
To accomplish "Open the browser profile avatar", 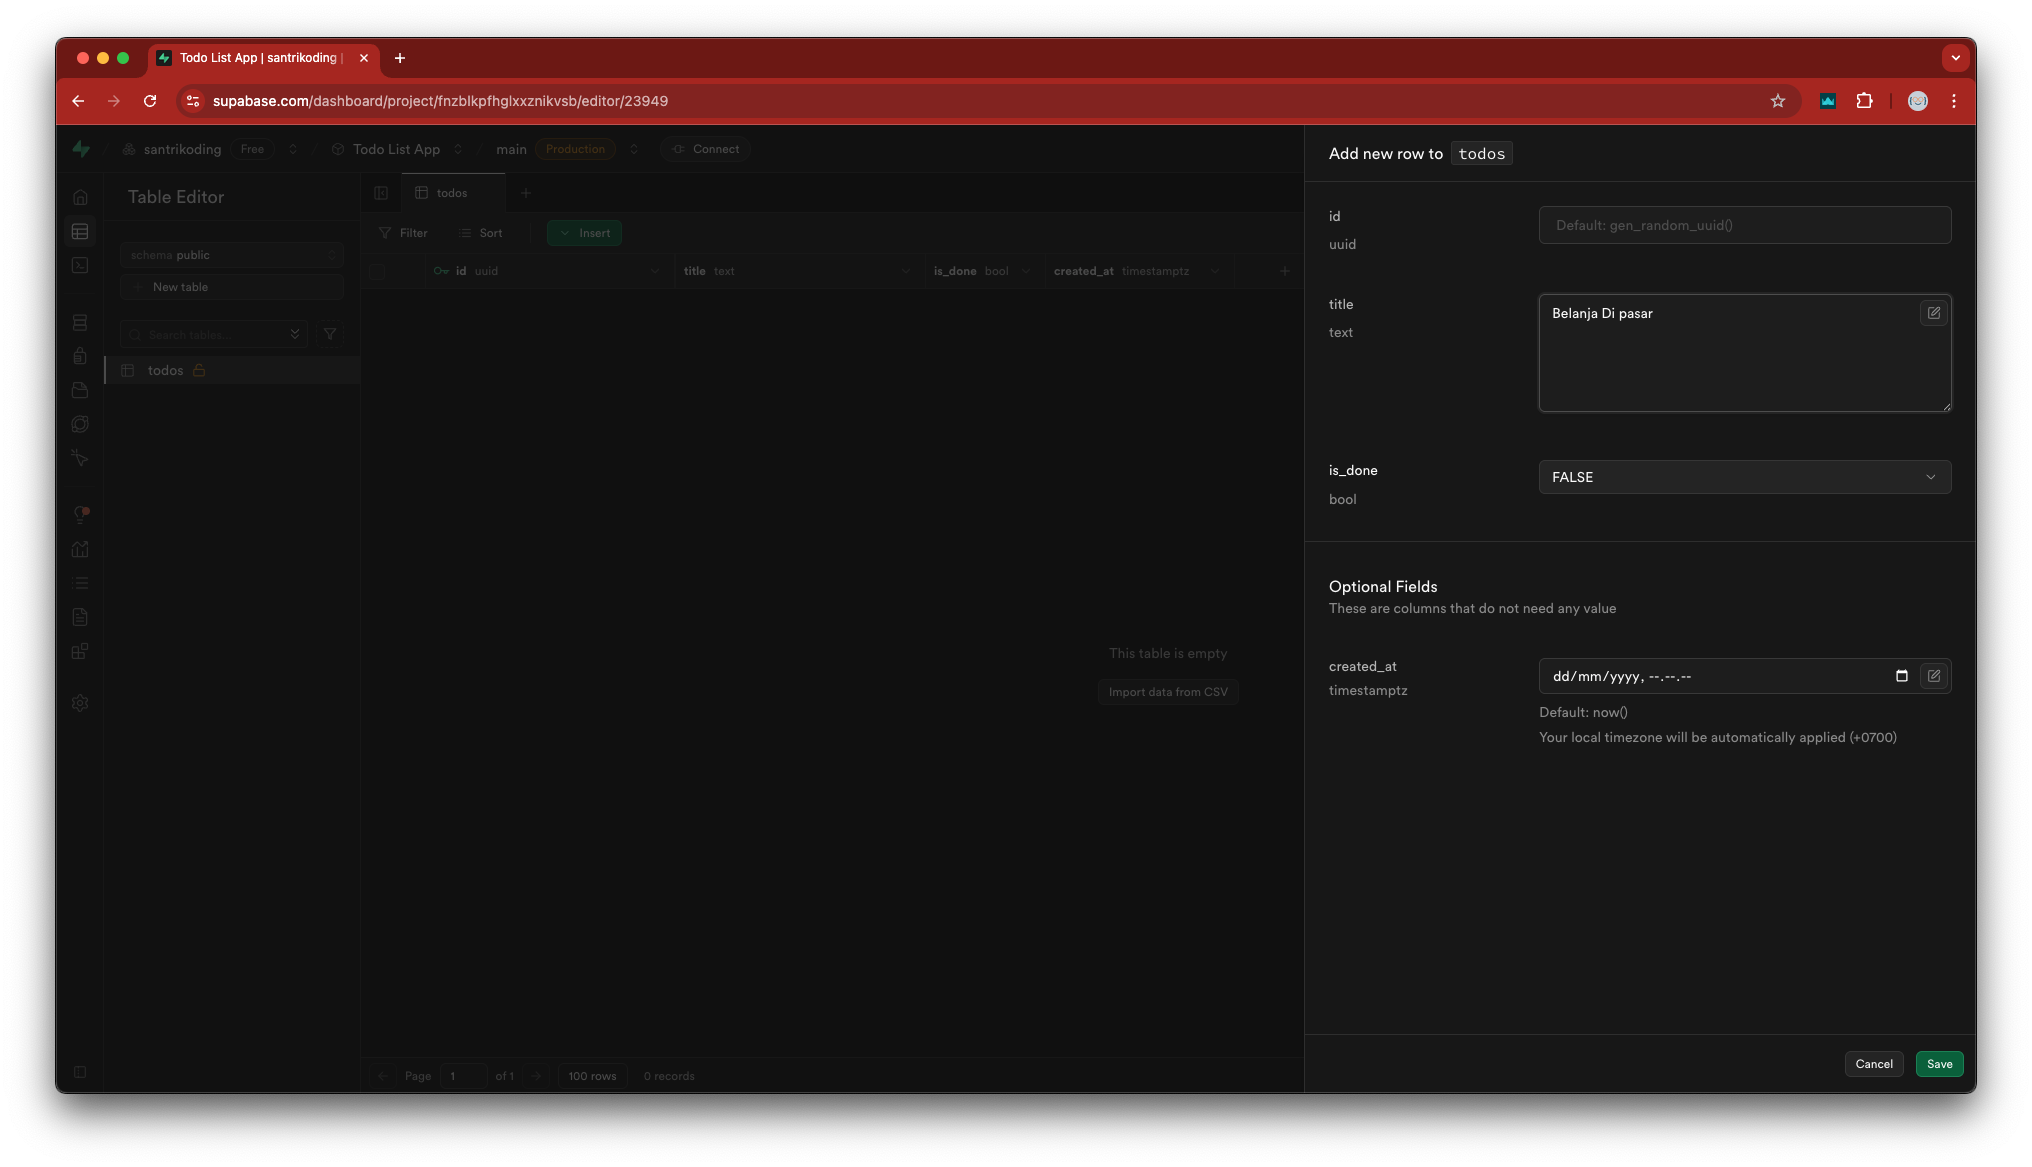I will pos(1917,101).
